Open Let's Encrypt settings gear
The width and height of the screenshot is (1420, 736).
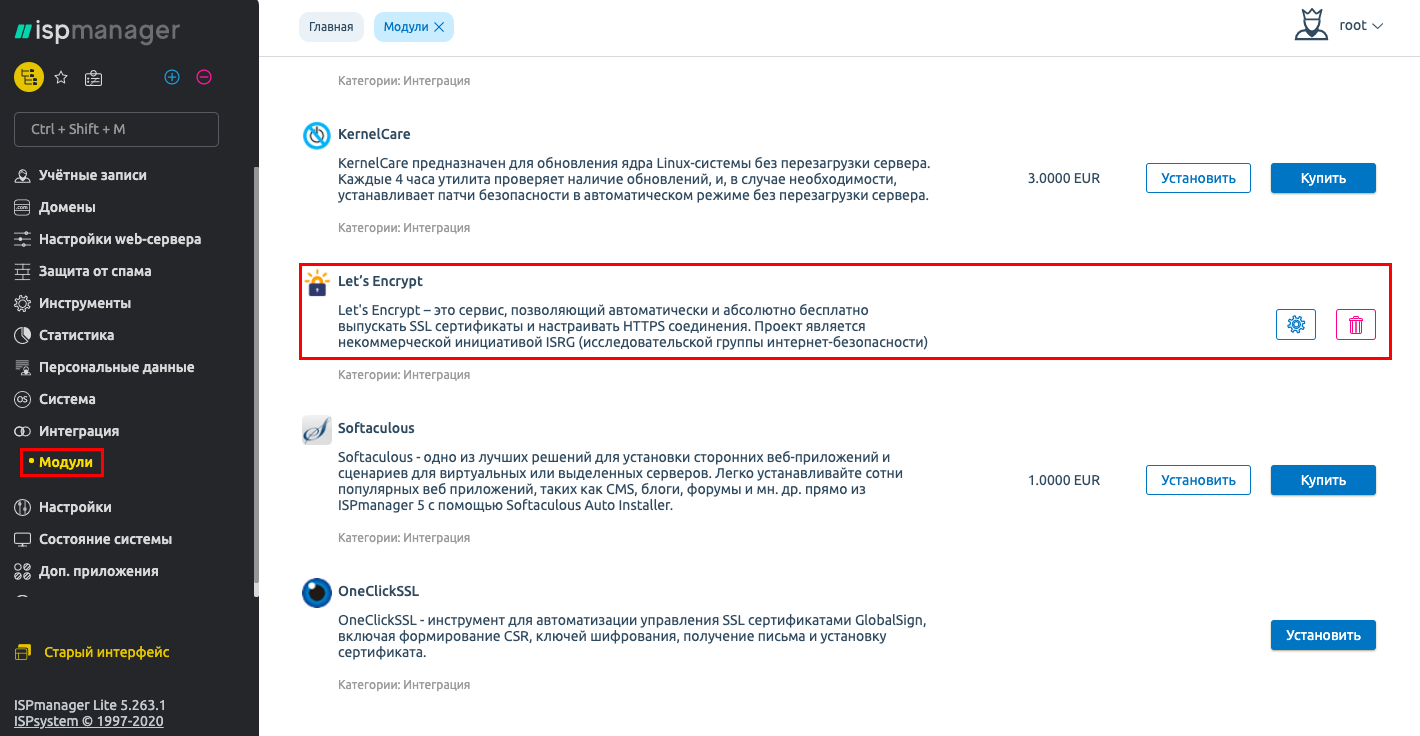tap(1296, 324)
